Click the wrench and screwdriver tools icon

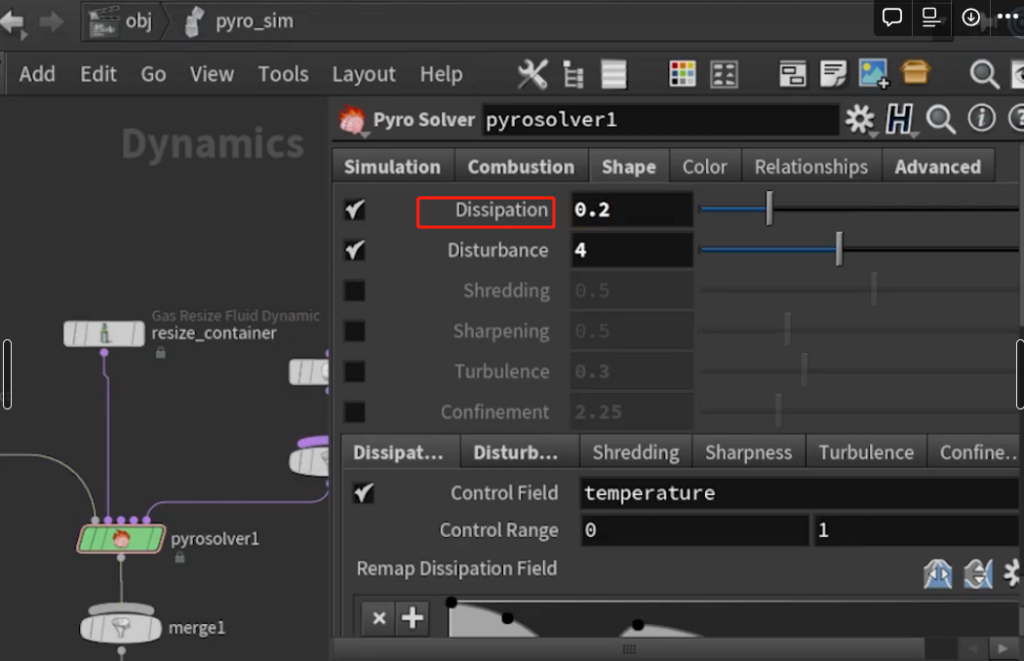532,74
